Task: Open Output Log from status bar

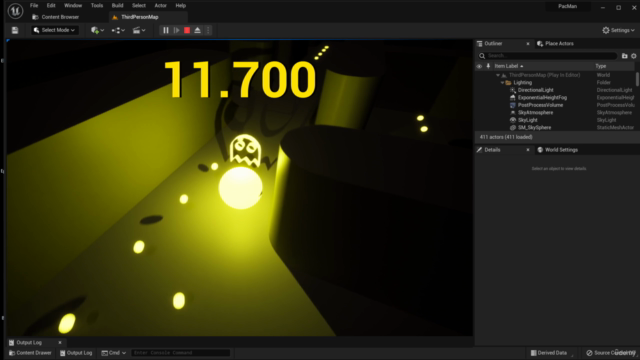Action: coord(76,353)
